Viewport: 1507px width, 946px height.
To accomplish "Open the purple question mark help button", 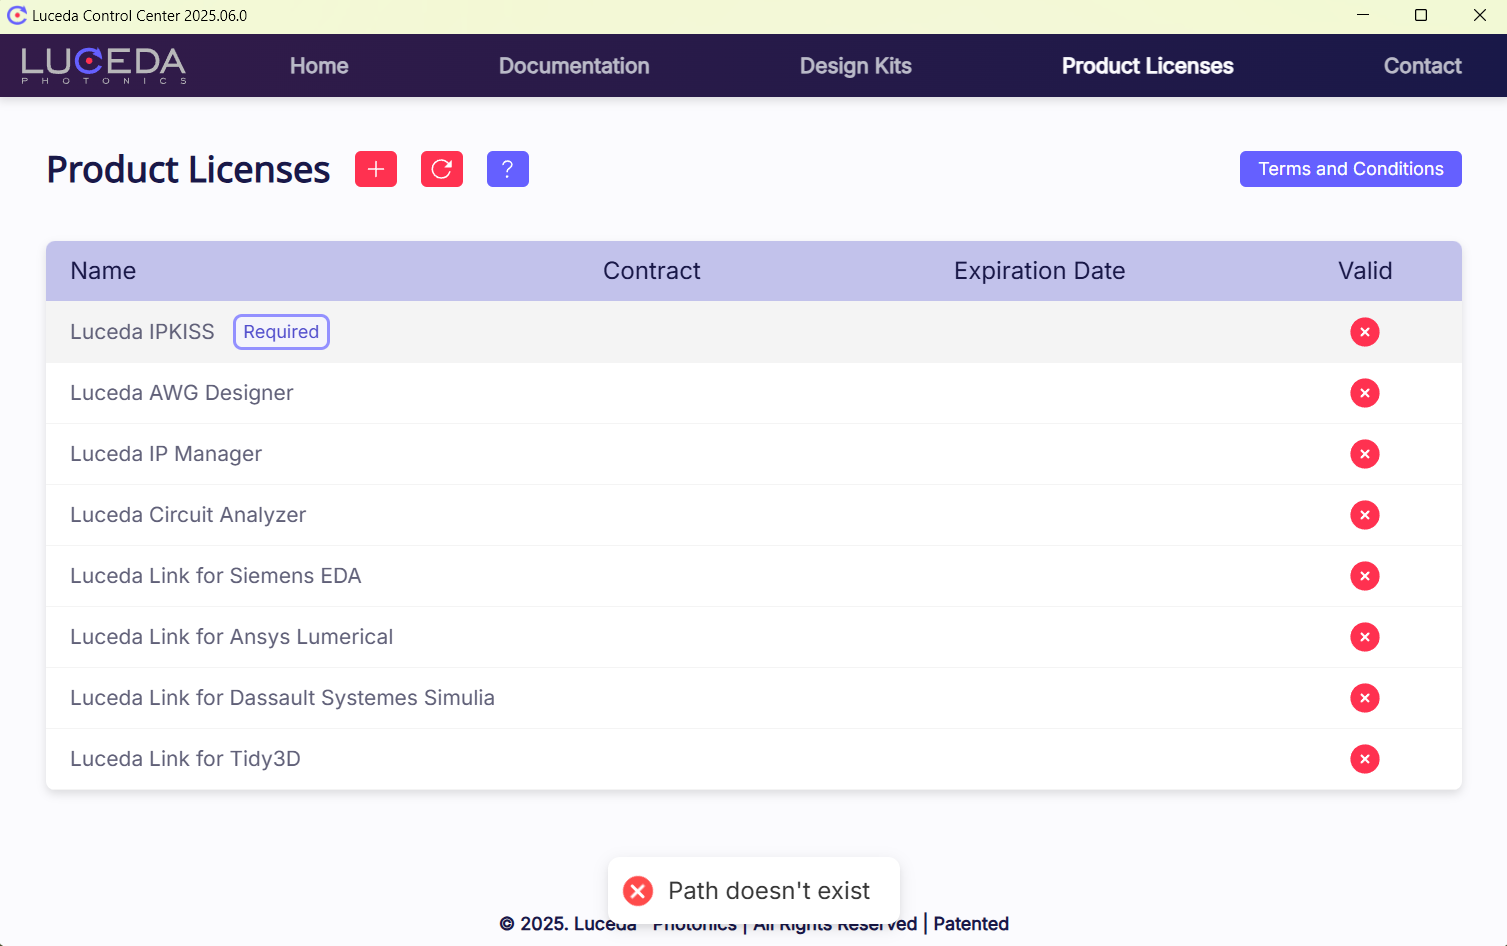I will pos(508,169).
